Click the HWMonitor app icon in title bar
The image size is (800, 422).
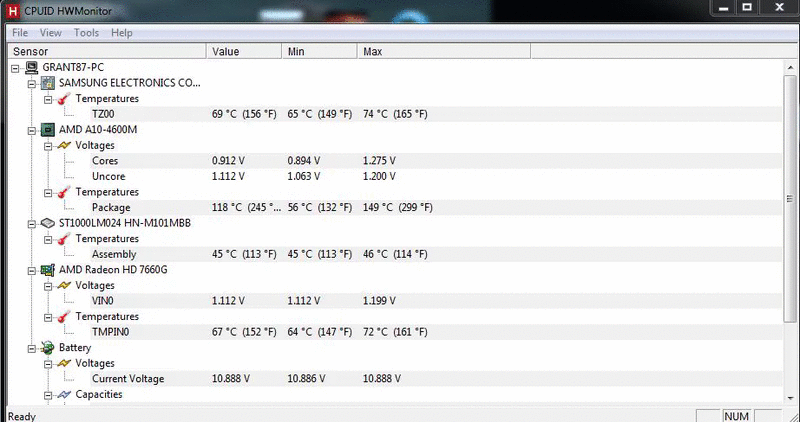click(12, 10)
